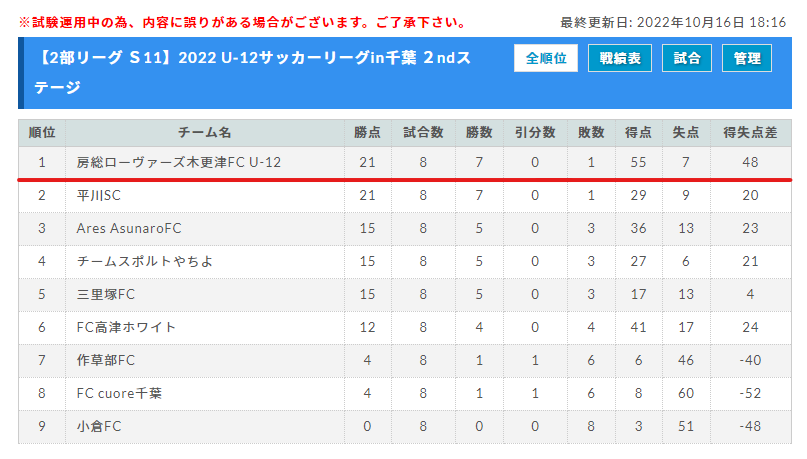Click the 試合数 column header

point(423,133)
